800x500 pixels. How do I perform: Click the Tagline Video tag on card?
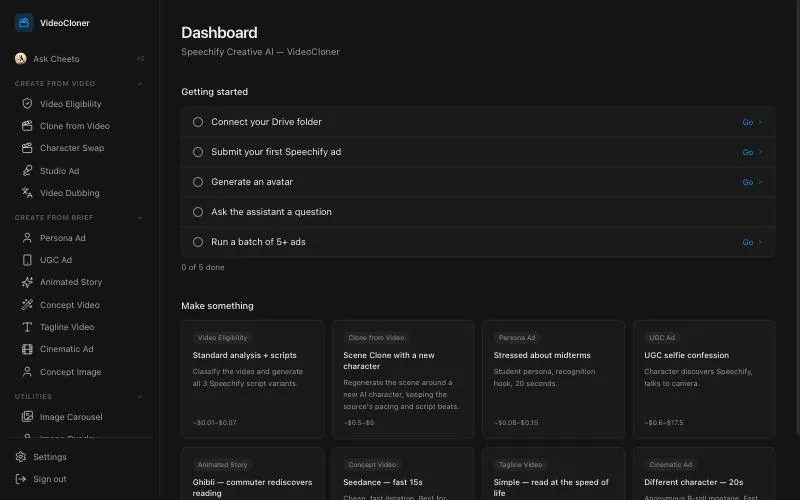tap(520, 465)
